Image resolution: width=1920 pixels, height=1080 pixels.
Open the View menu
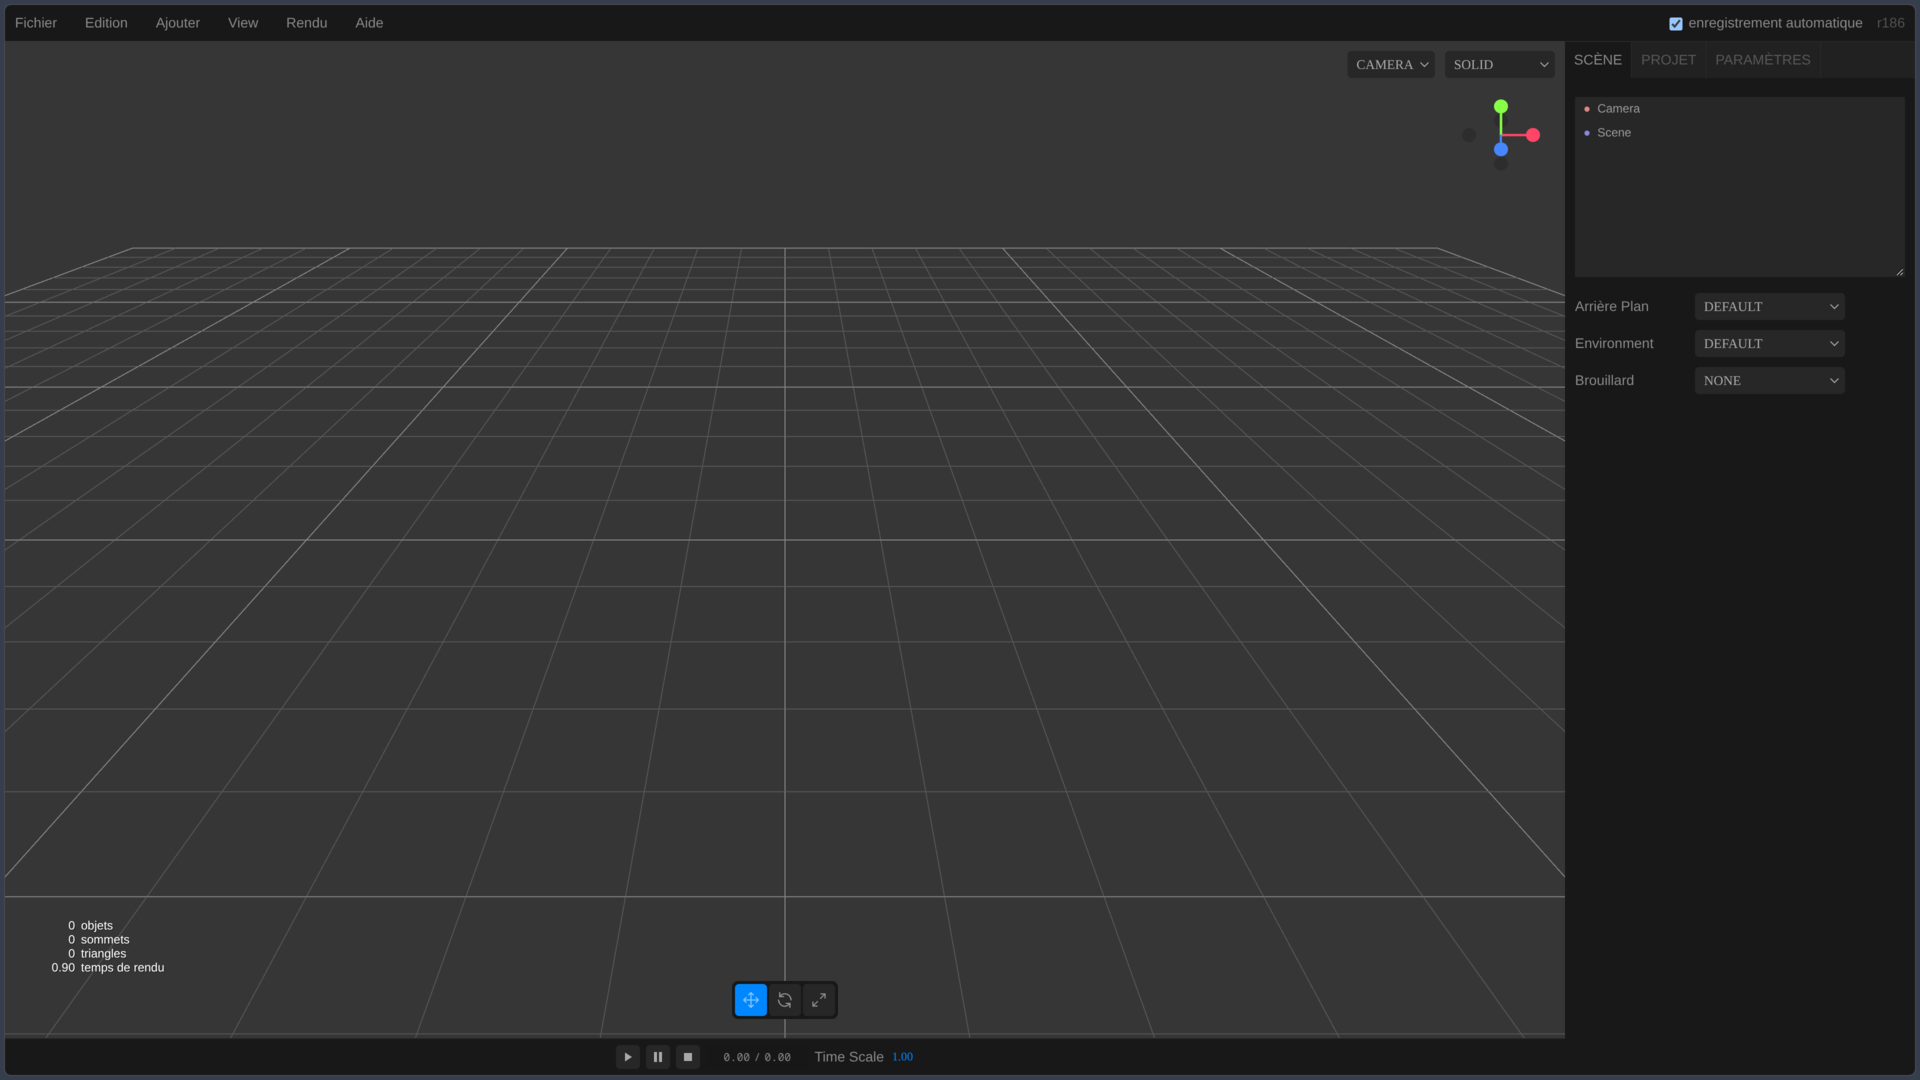[243, 23]
